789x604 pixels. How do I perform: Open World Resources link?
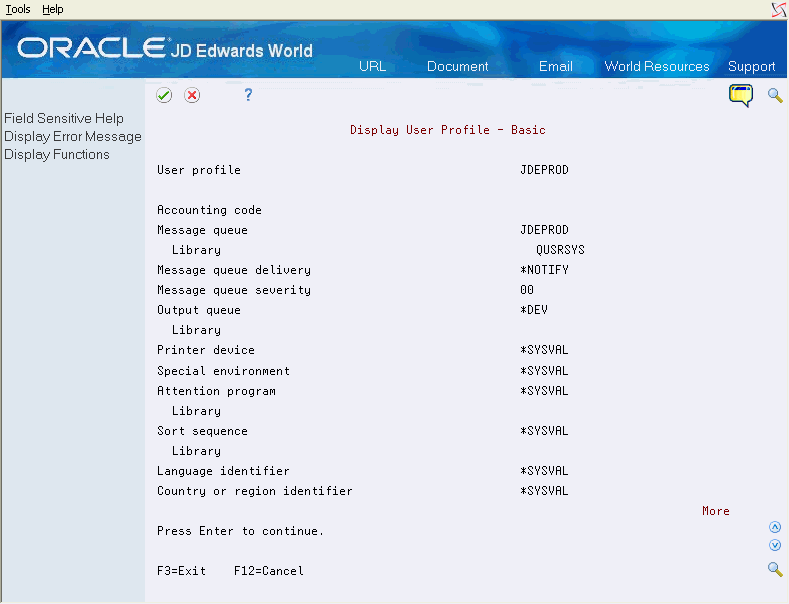(x=657, y=66)
